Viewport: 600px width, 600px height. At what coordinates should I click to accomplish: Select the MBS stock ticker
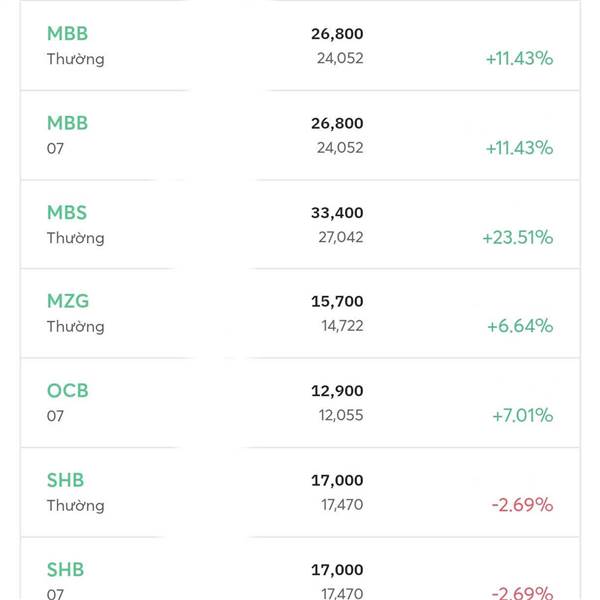67,212
